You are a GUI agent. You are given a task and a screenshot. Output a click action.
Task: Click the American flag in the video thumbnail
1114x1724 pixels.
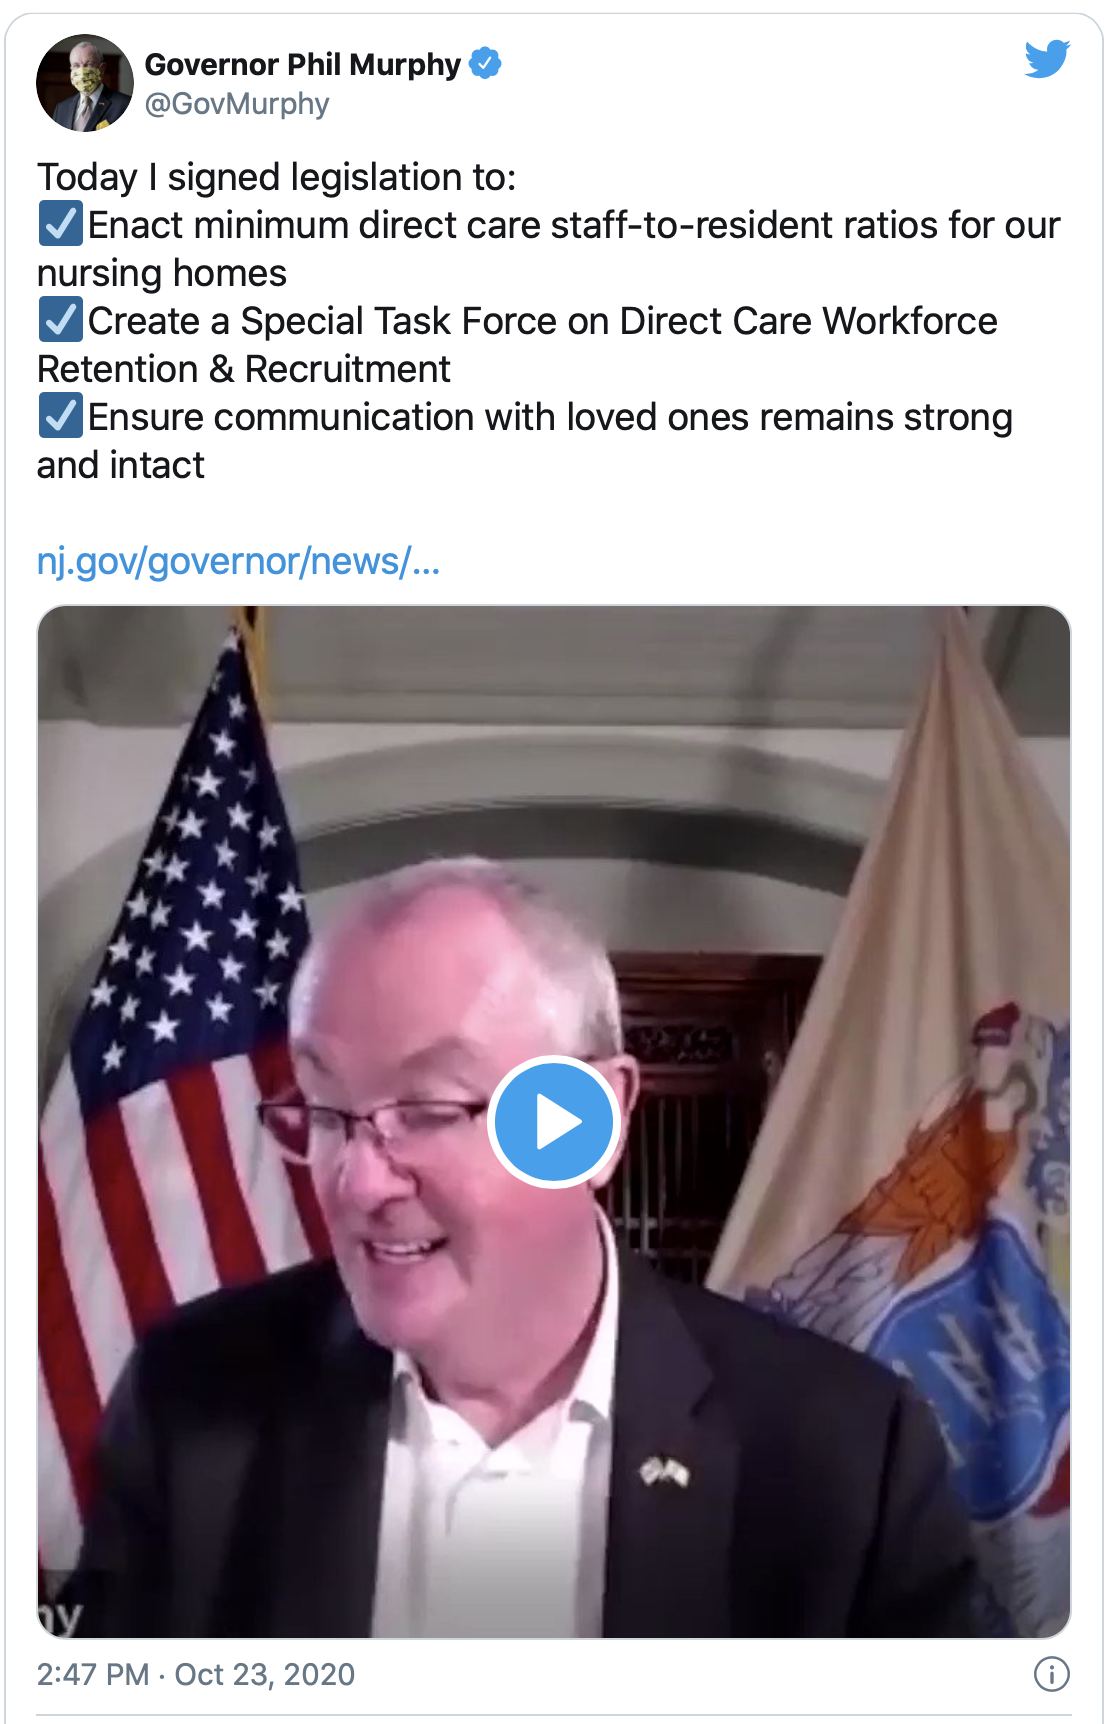(170, 1000)
